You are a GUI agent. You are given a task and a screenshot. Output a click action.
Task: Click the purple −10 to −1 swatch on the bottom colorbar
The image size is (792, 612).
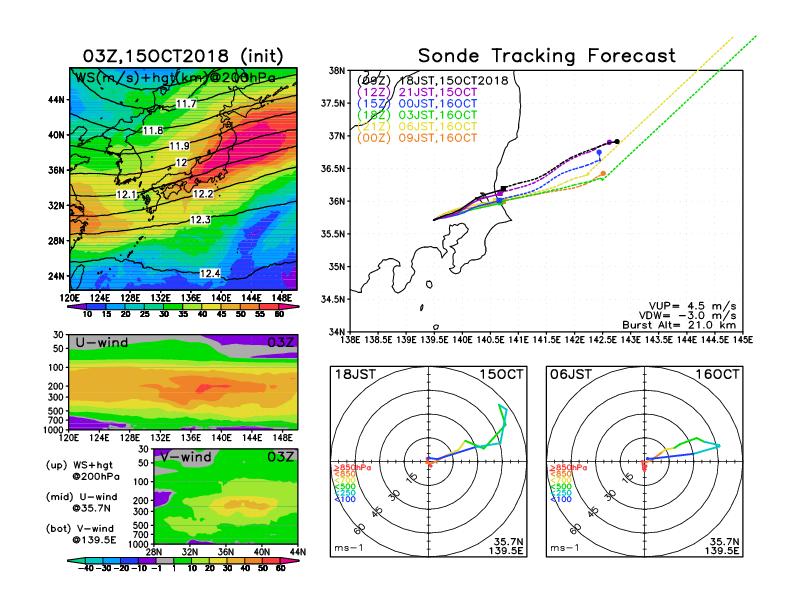[147, 560]
